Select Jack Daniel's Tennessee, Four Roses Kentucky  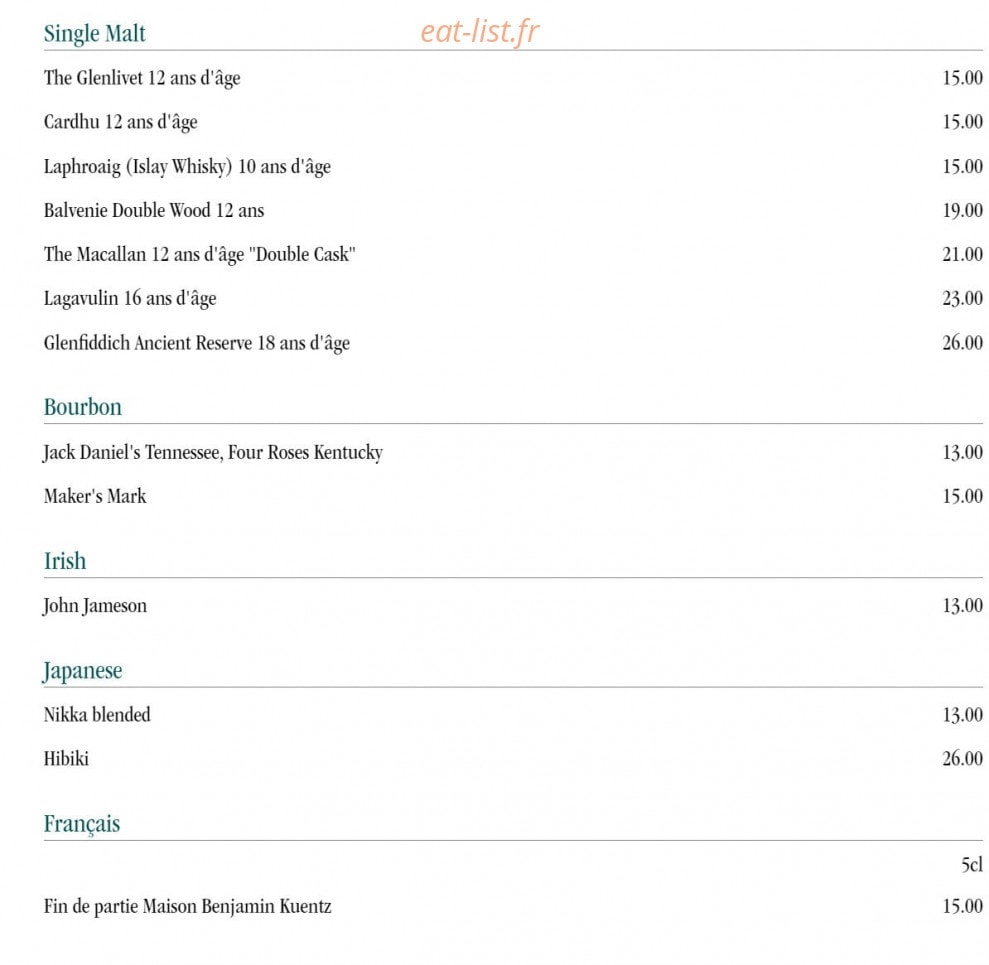click(x=213, y=453)
